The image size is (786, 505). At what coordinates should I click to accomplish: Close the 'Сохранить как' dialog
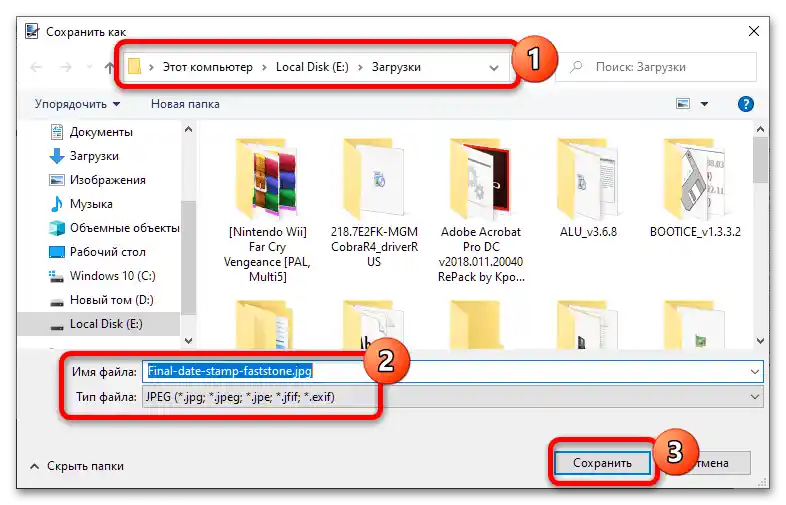tap(753, 31)
